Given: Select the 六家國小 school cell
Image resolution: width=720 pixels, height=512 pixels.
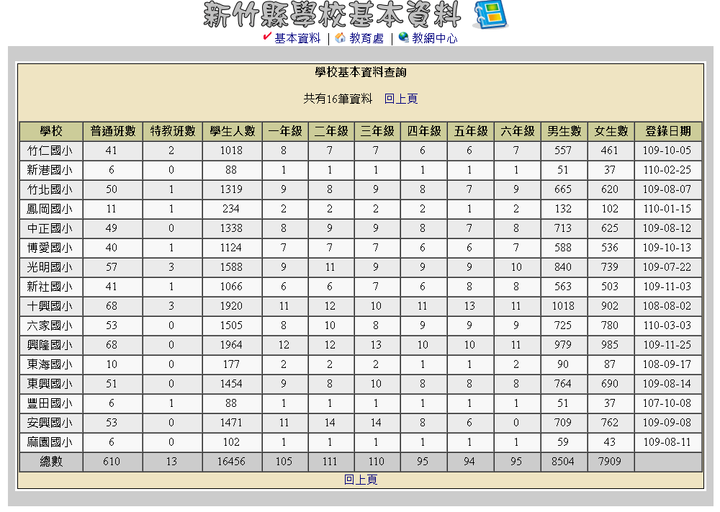Looking at the screenshot, I should coord(51,326).
